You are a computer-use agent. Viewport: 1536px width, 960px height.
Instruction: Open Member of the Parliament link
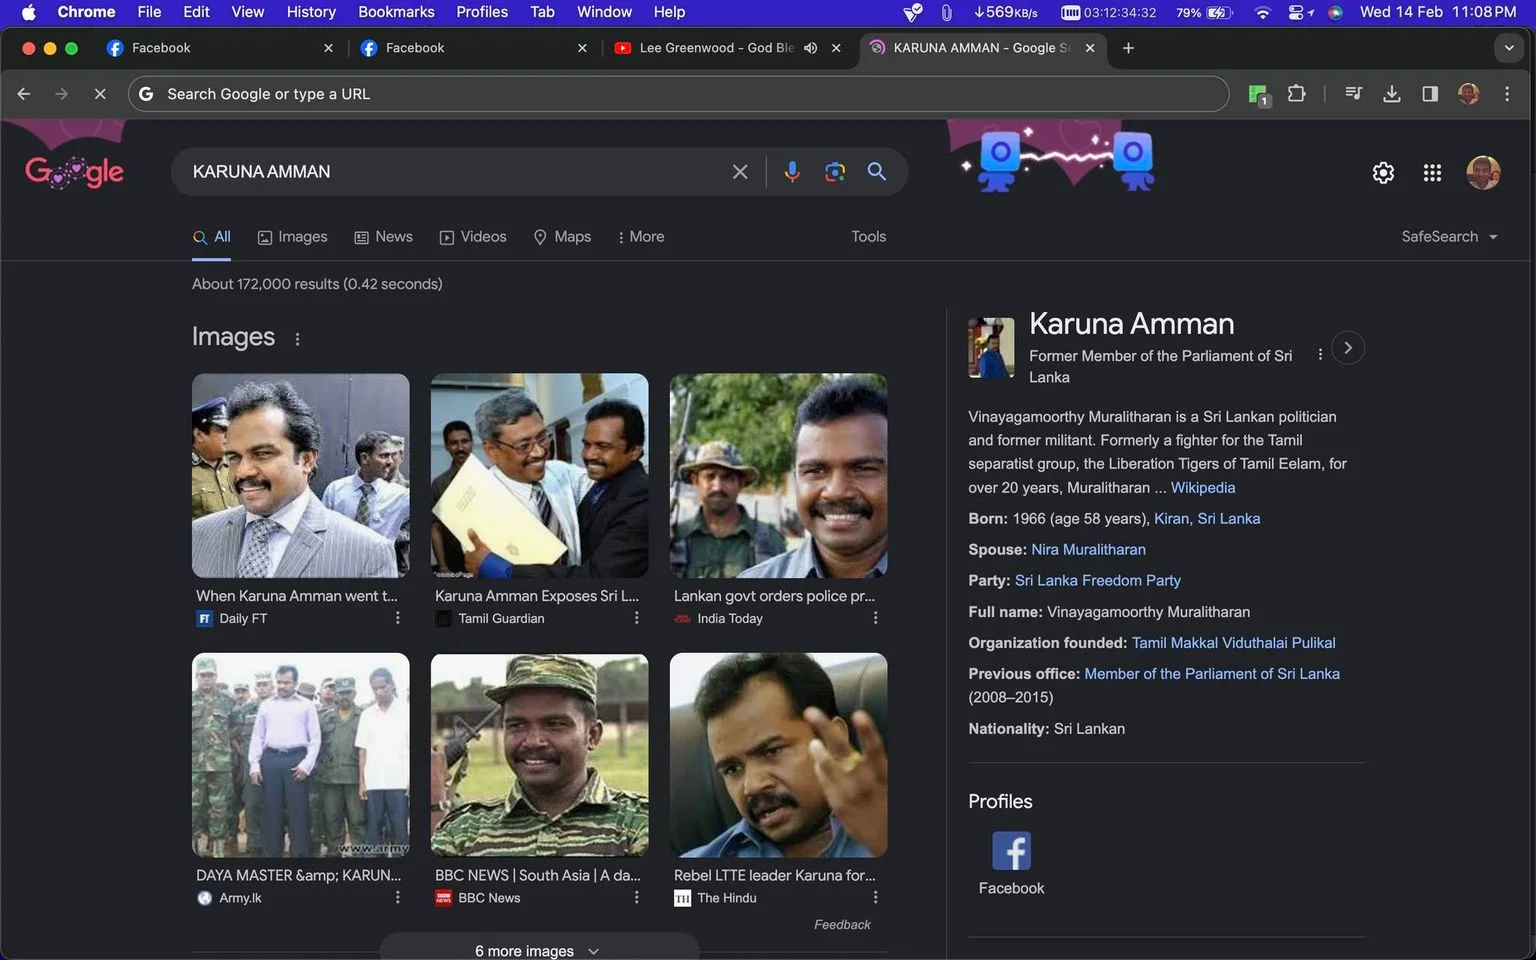click(1212, 674)
